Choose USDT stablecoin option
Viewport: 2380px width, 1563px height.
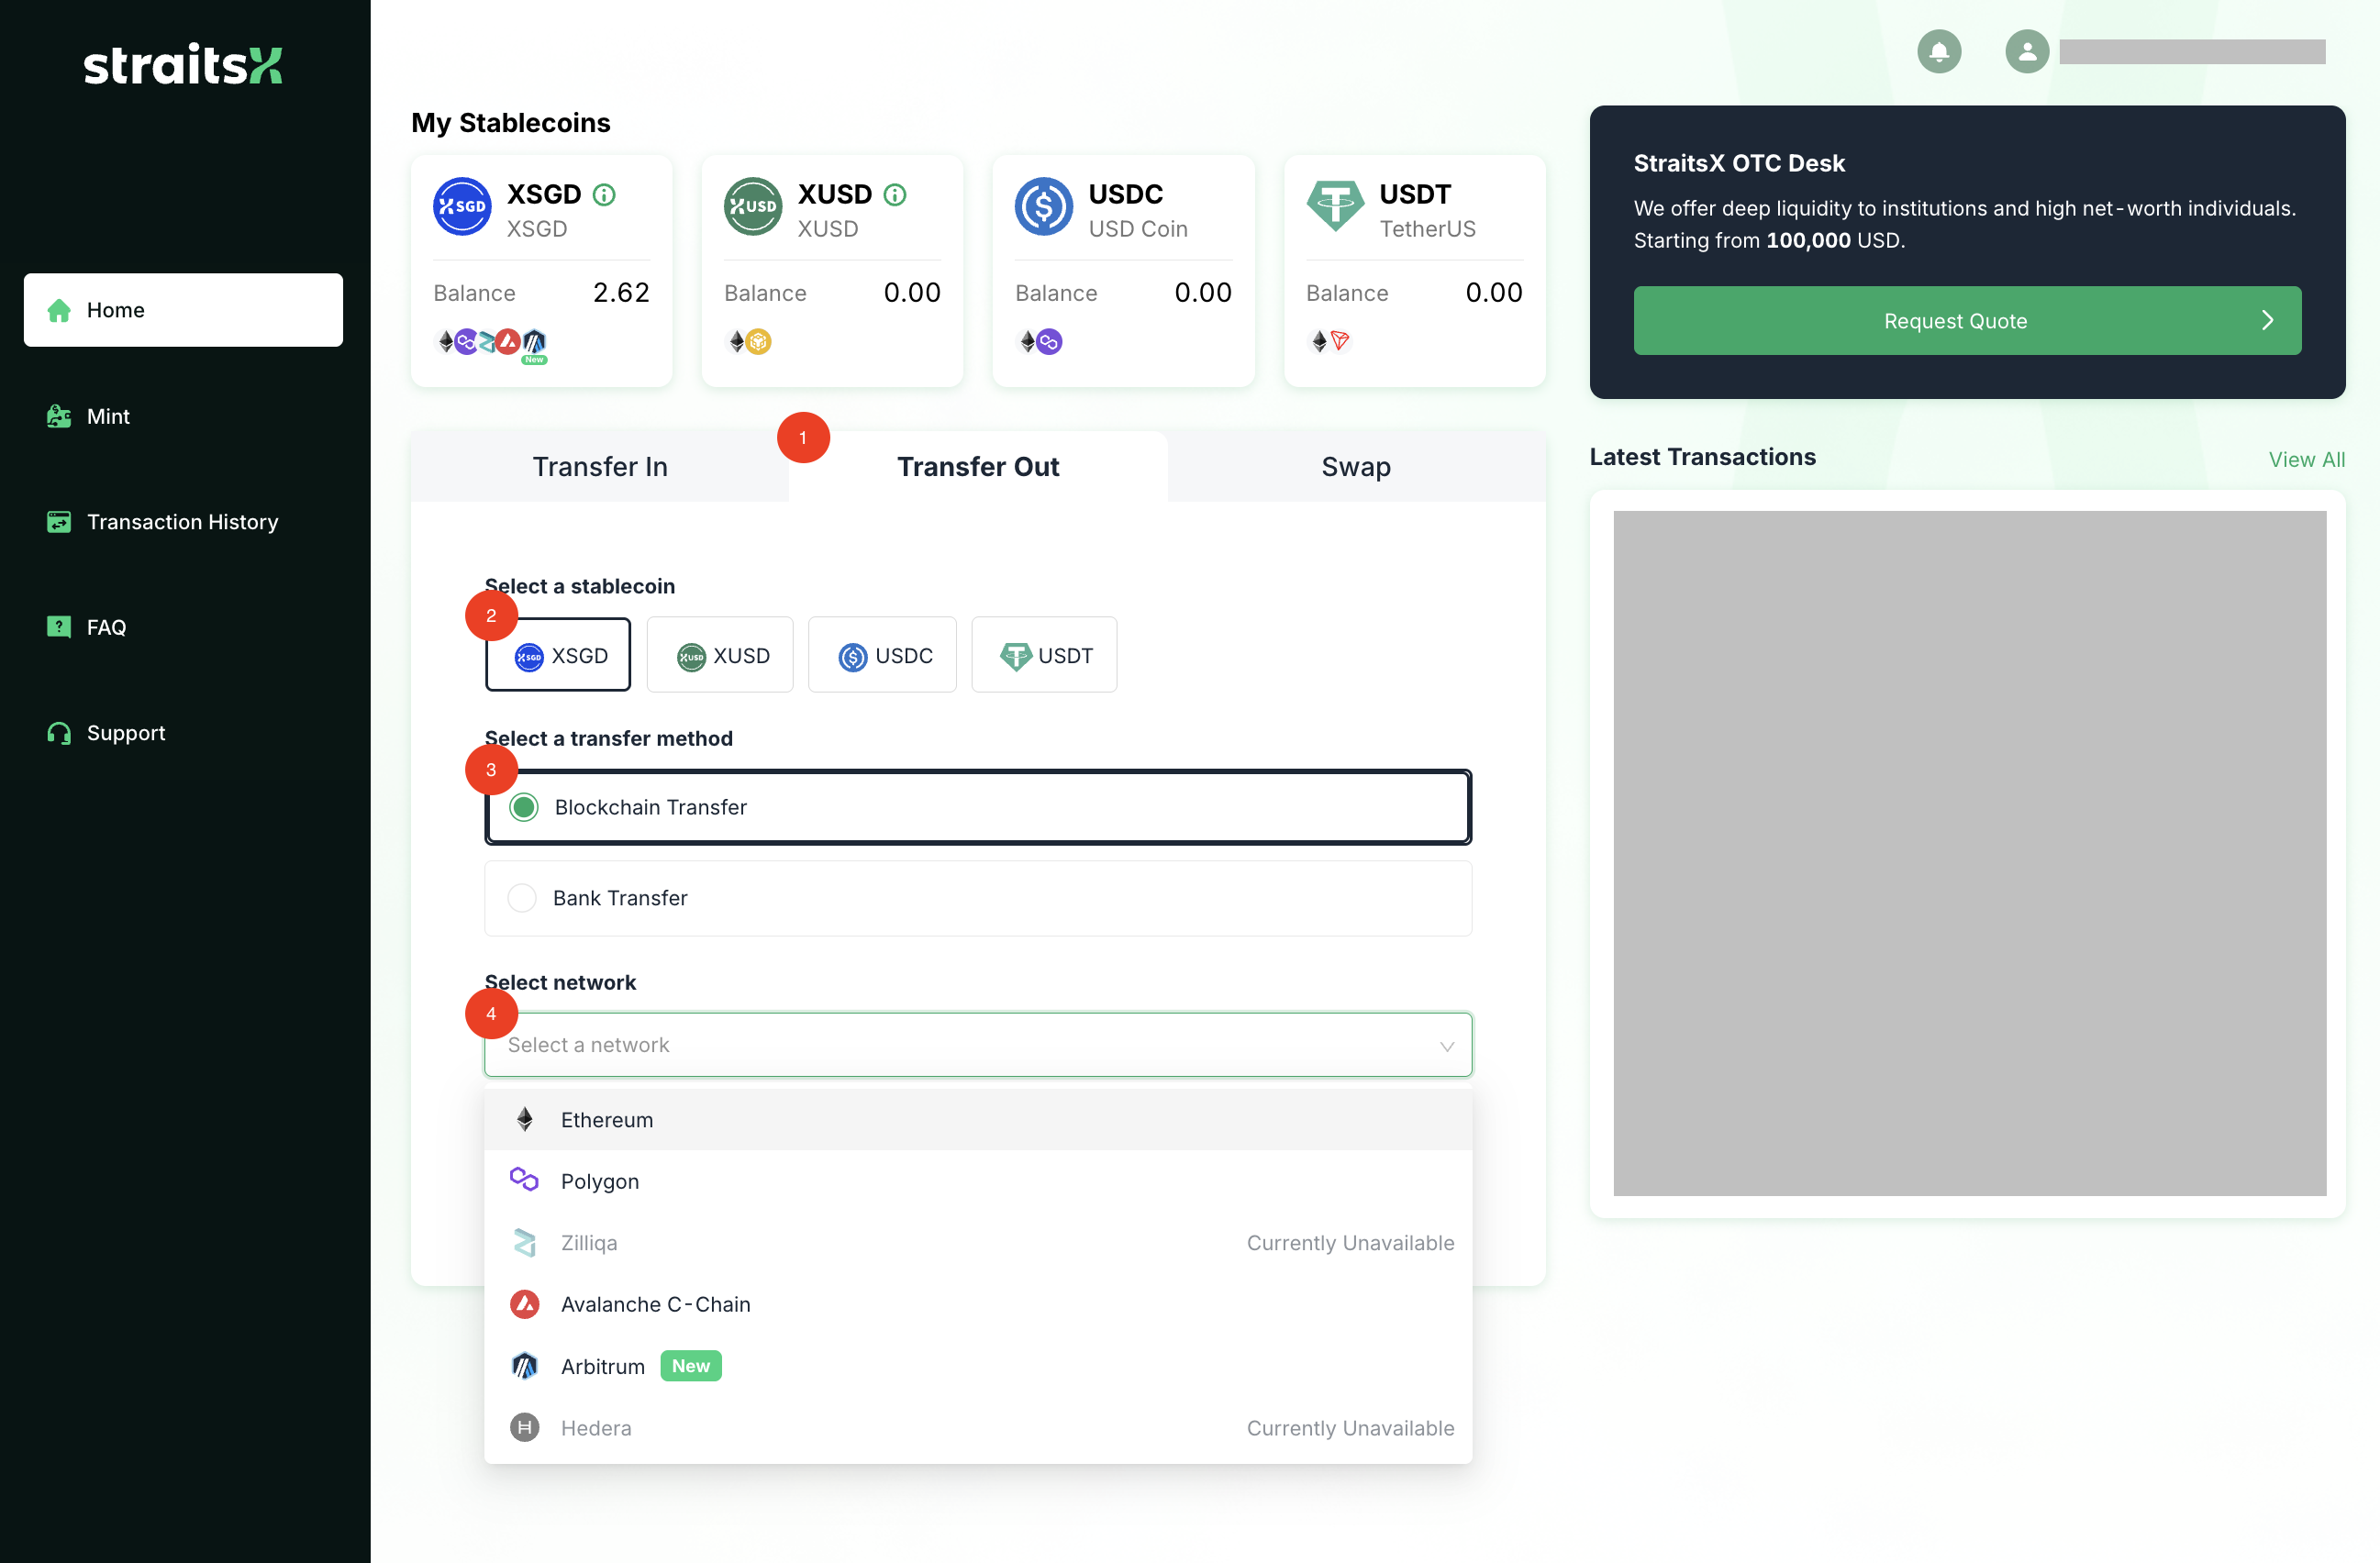click(x=1044, y=656)
